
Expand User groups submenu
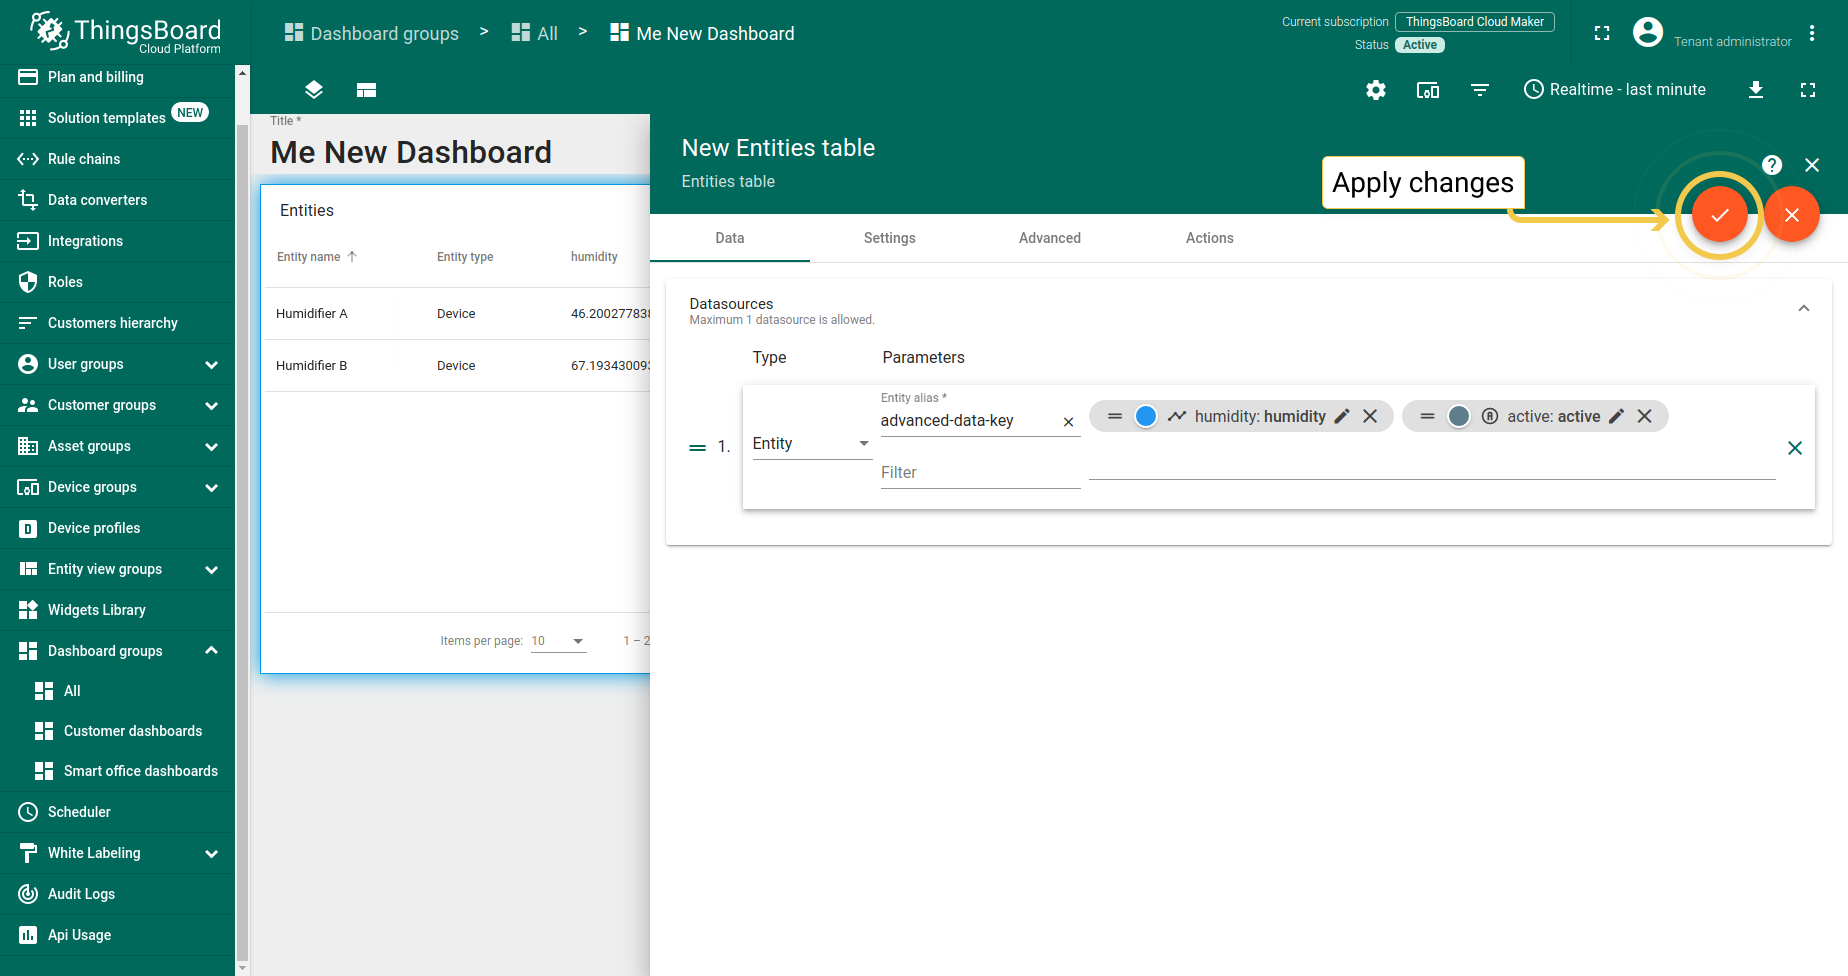click(x=211, y=365)
